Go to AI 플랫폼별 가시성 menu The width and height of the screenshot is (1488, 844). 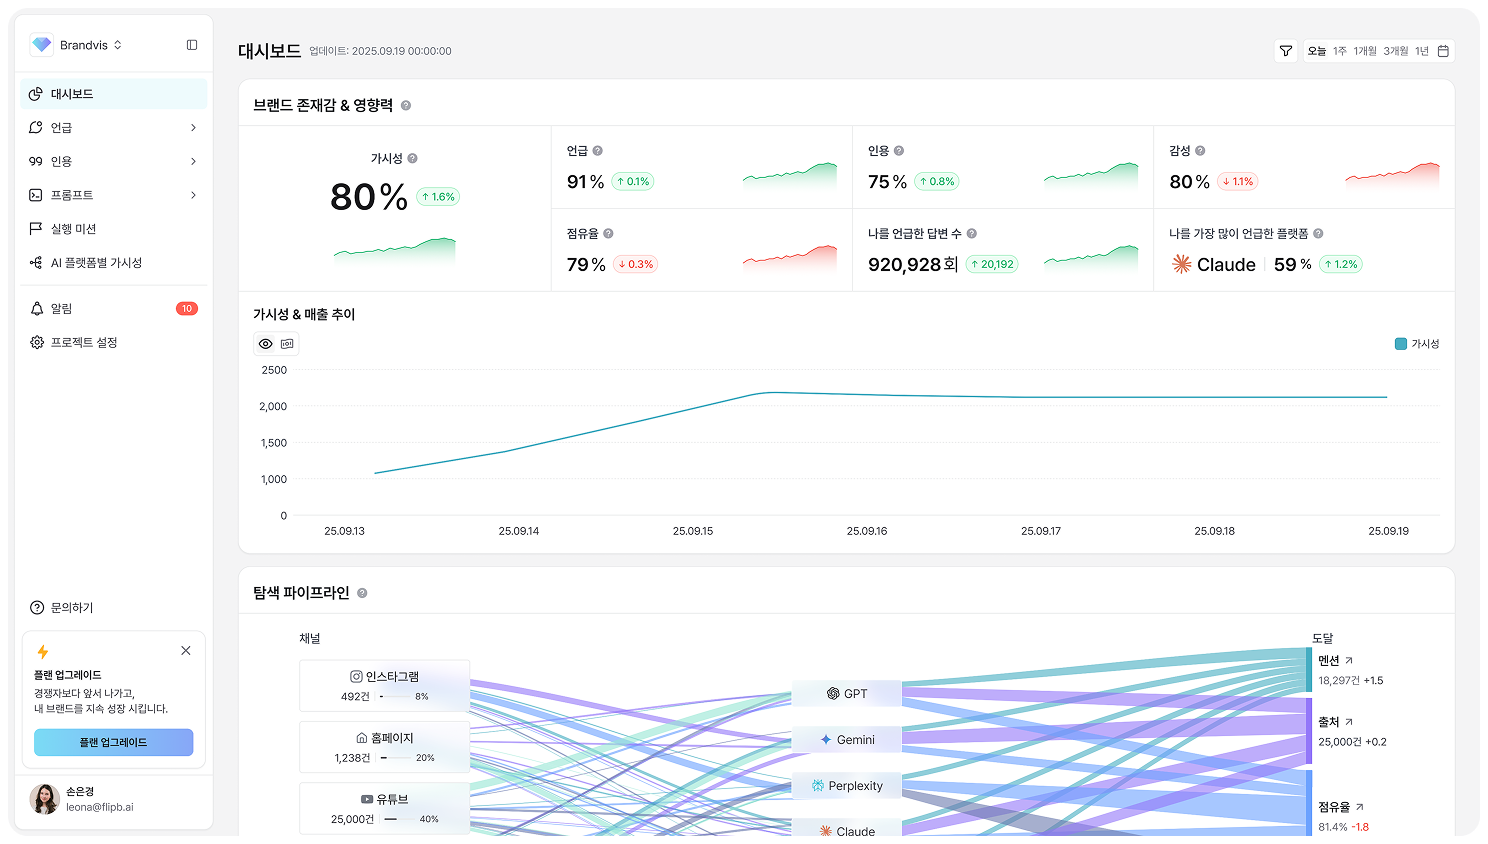tap(96, 263)
